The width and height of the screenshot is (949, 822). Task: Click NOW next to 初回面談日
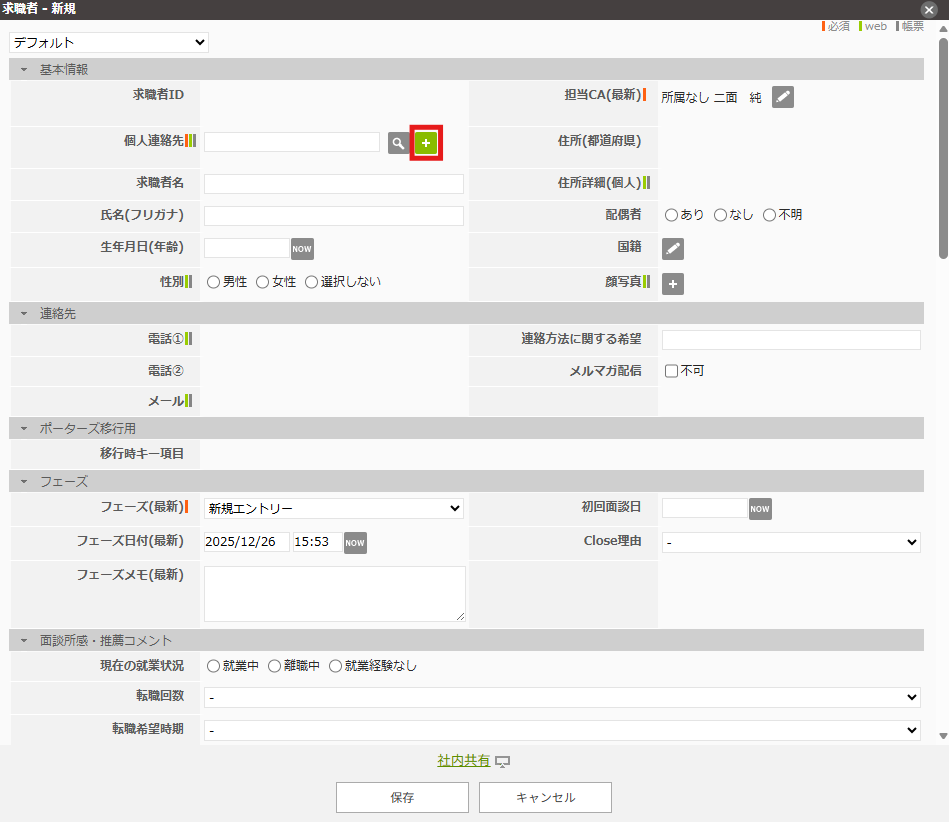[760, 508]
